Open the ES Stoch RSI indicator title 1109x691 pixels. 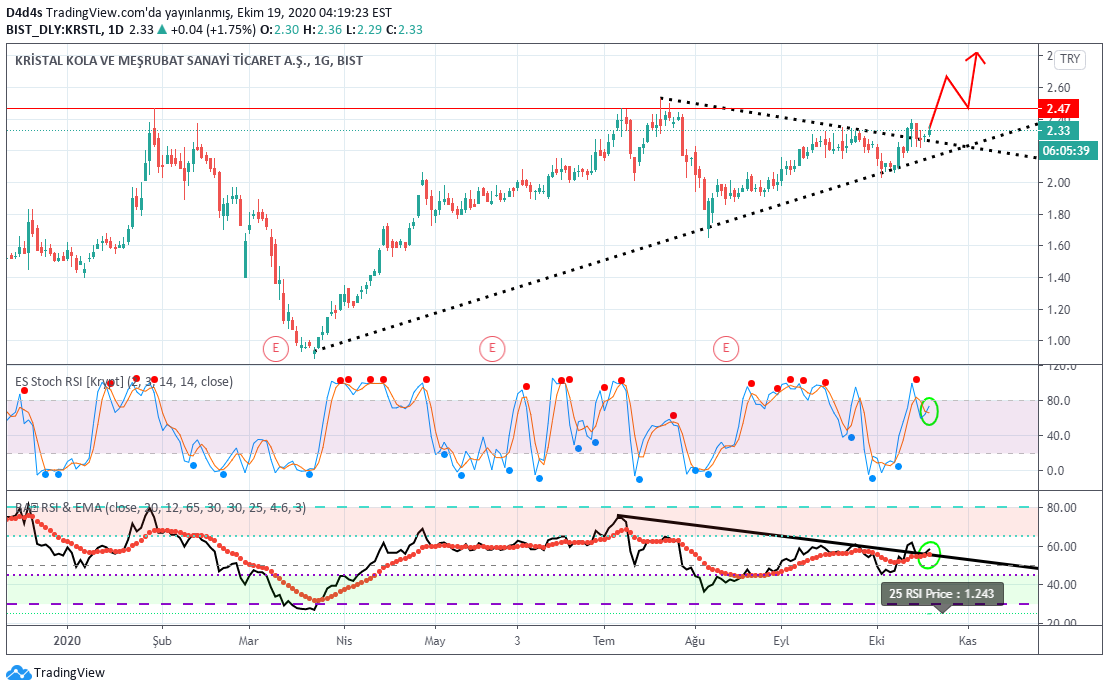pyautogui.click(x=124, y=382)
